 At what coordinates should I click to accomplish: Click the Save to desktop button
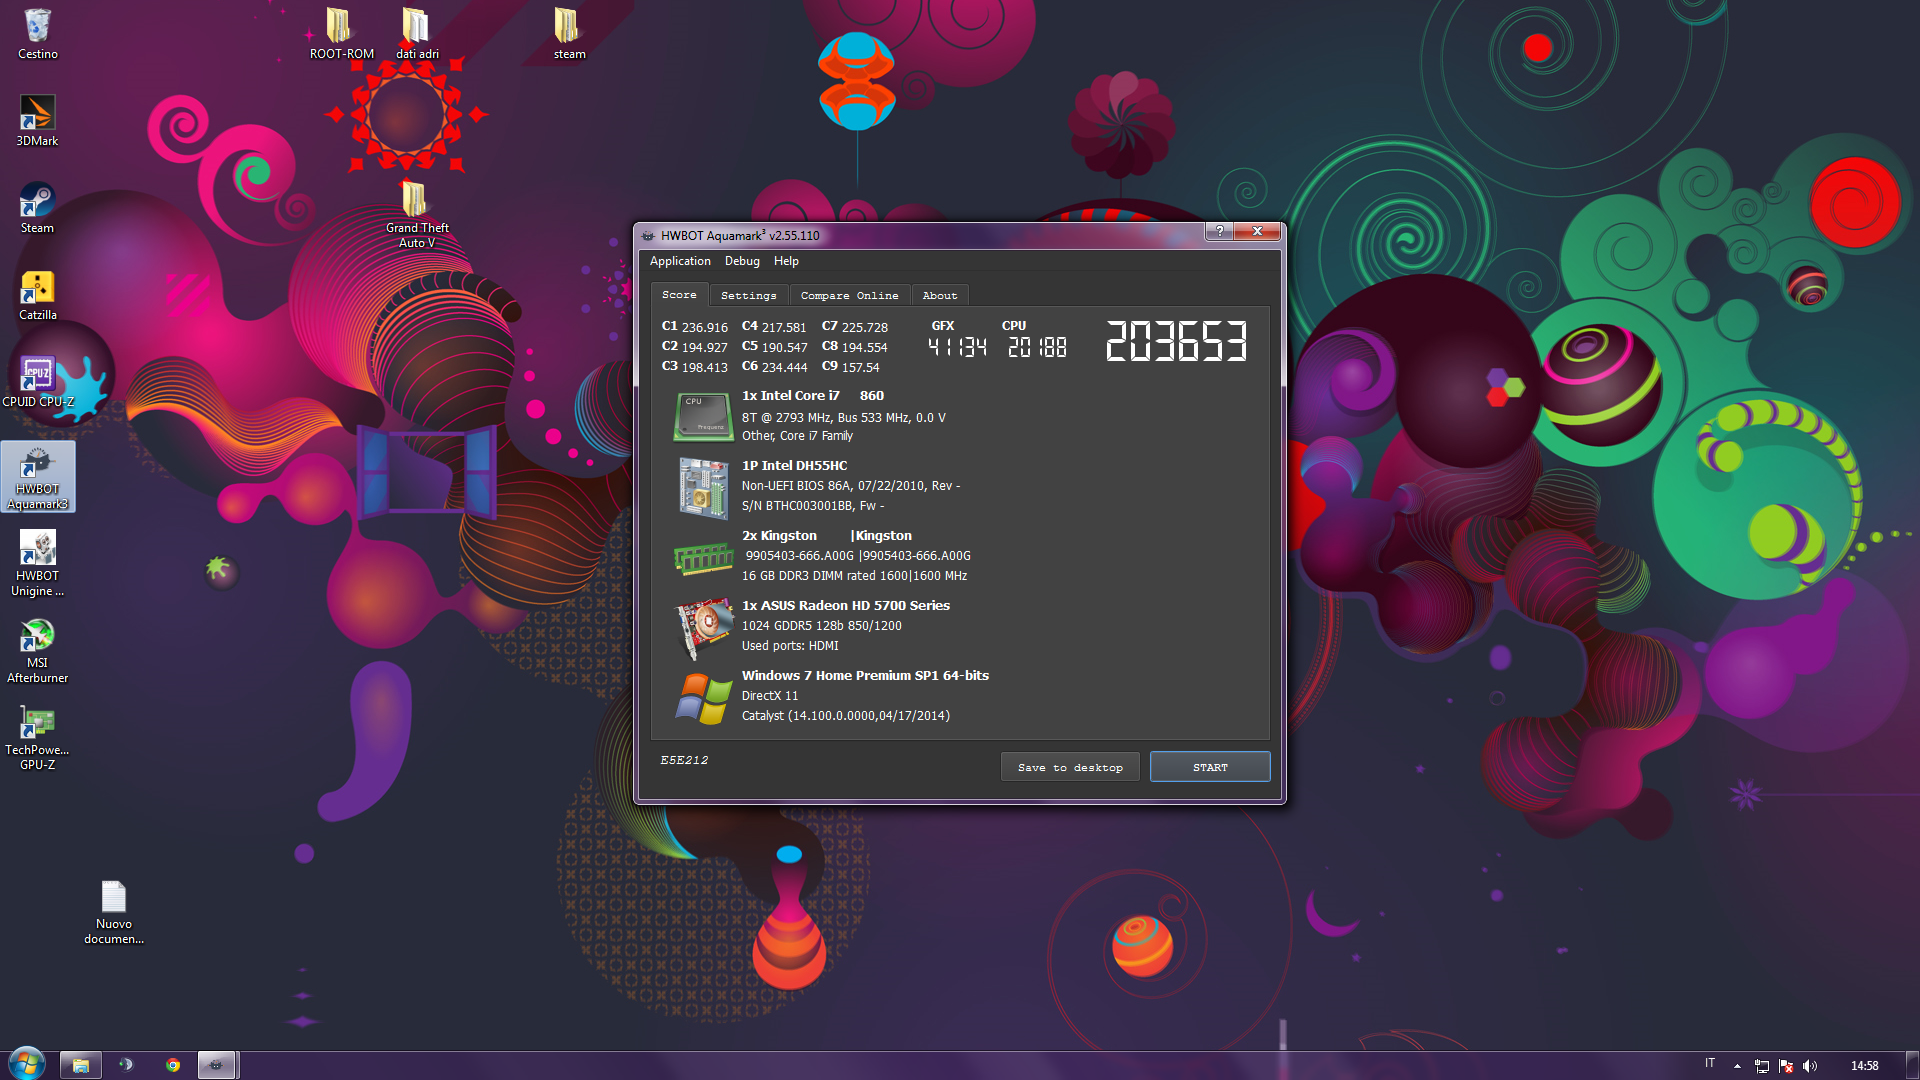click(x=1070, y=767)
